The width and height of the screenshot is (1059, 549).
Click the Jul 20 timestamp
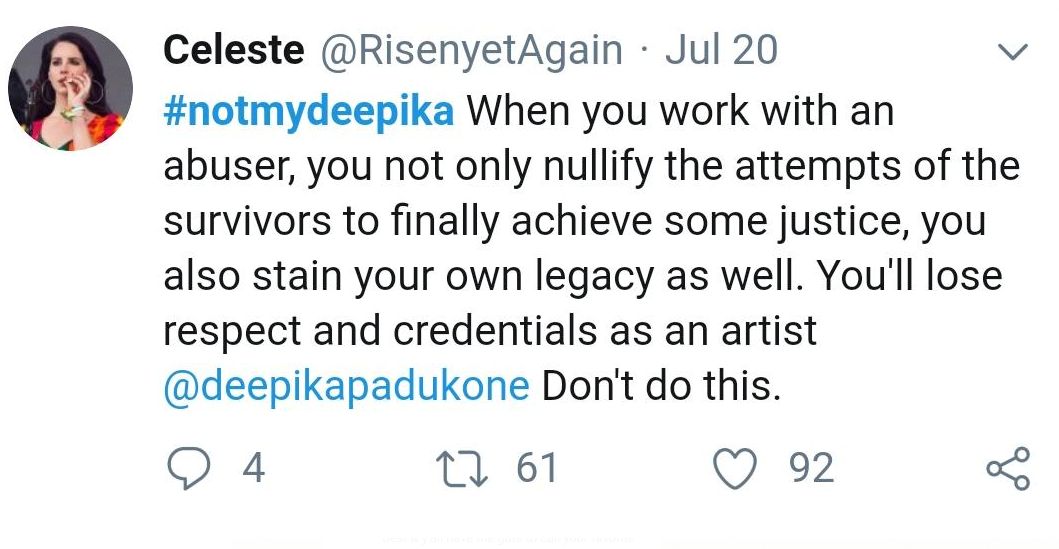(720, 51)
